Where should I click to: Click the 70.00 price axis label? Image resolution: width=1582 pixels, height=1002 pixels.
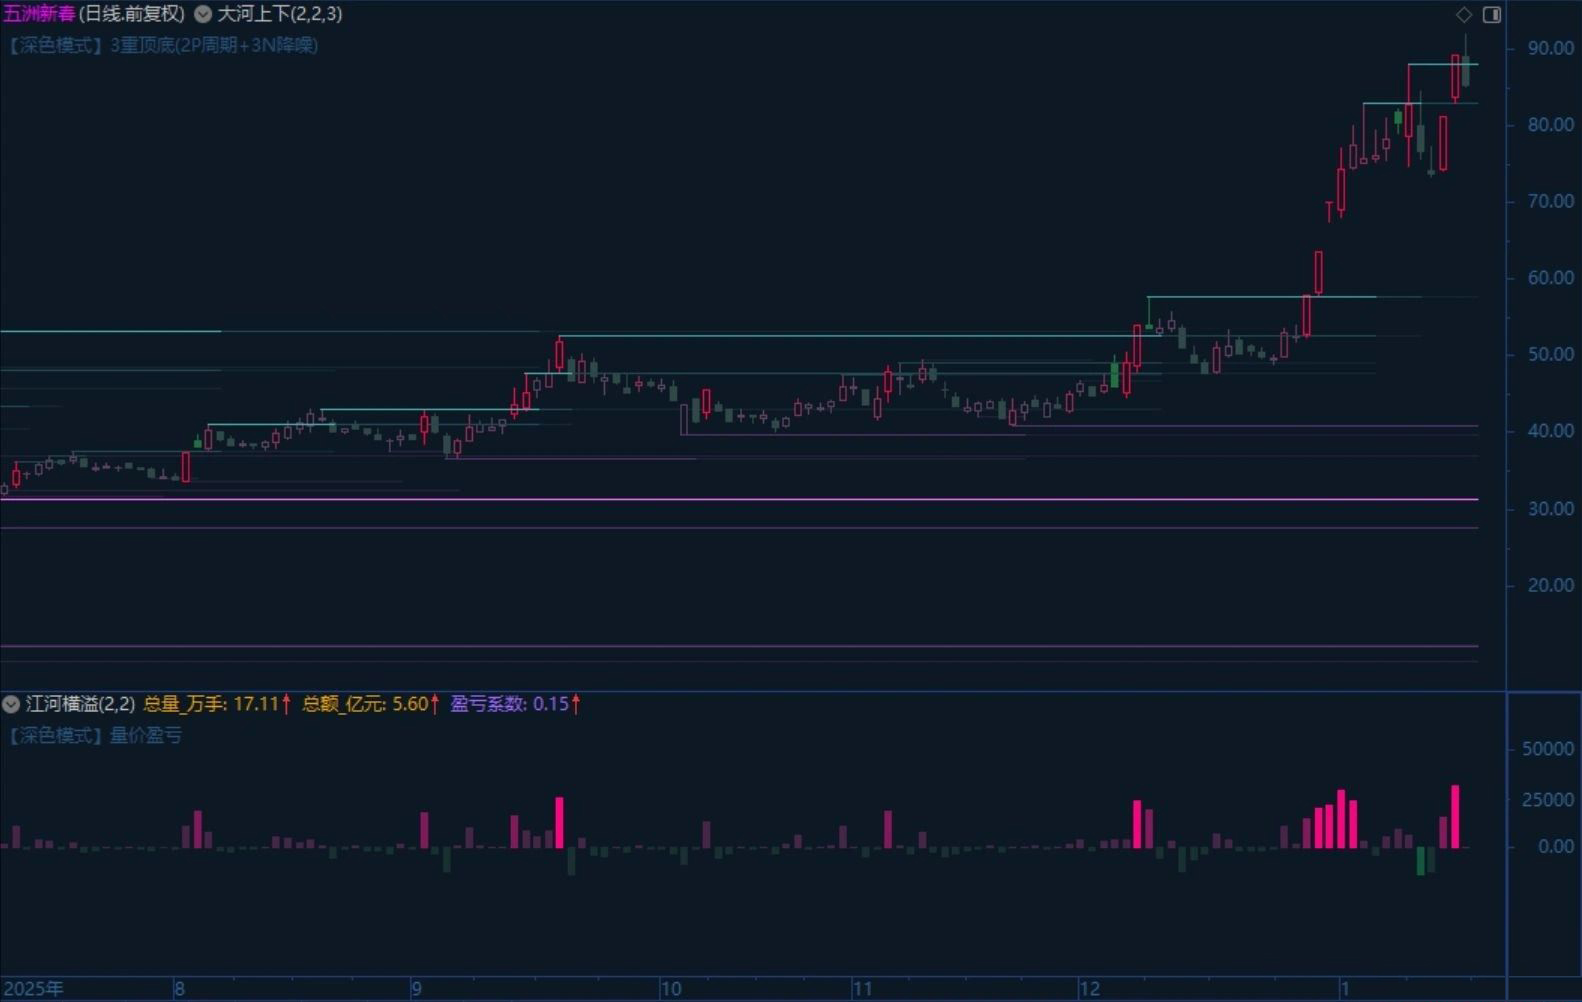click(1550, 201)
